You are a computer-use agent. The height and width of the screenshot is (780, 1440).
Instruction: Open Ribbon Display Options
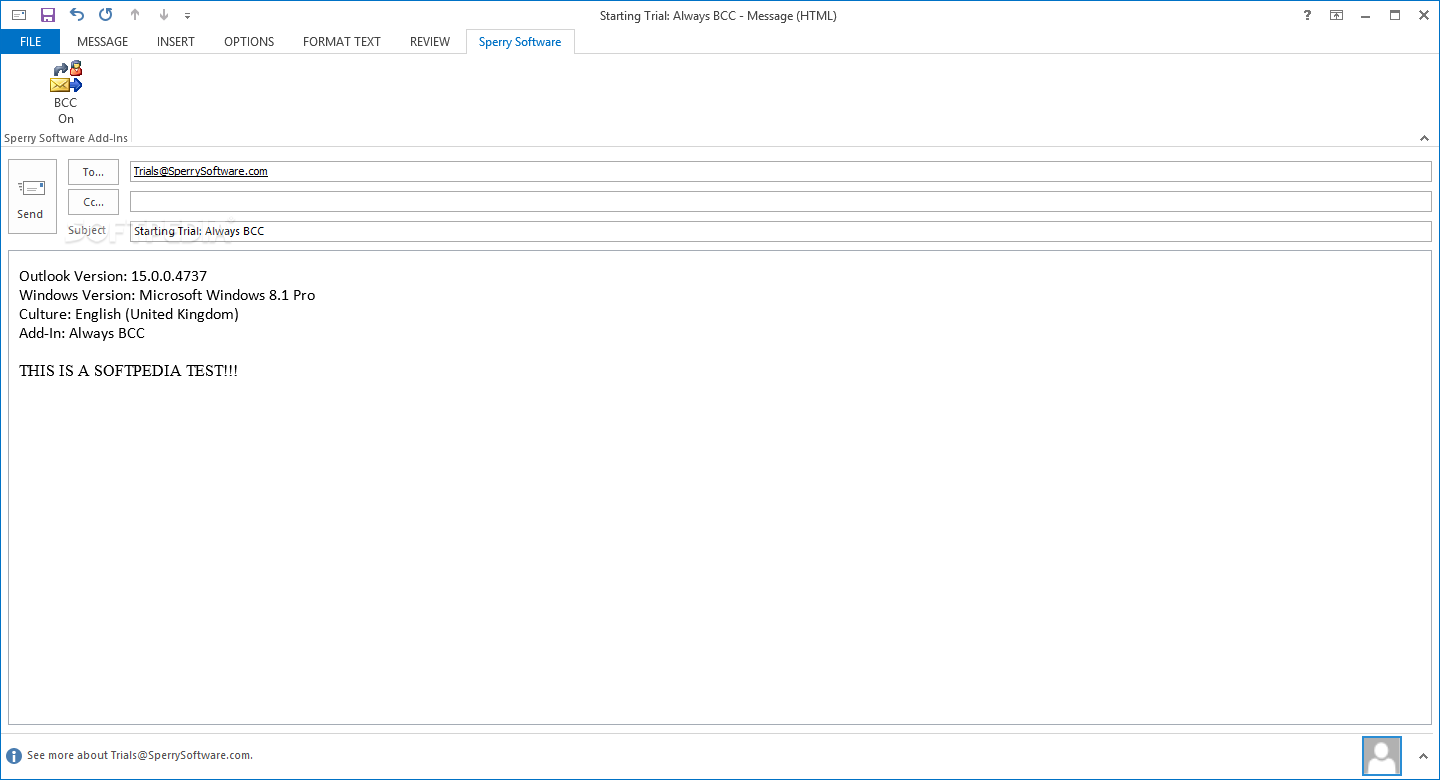point(1336,15)
